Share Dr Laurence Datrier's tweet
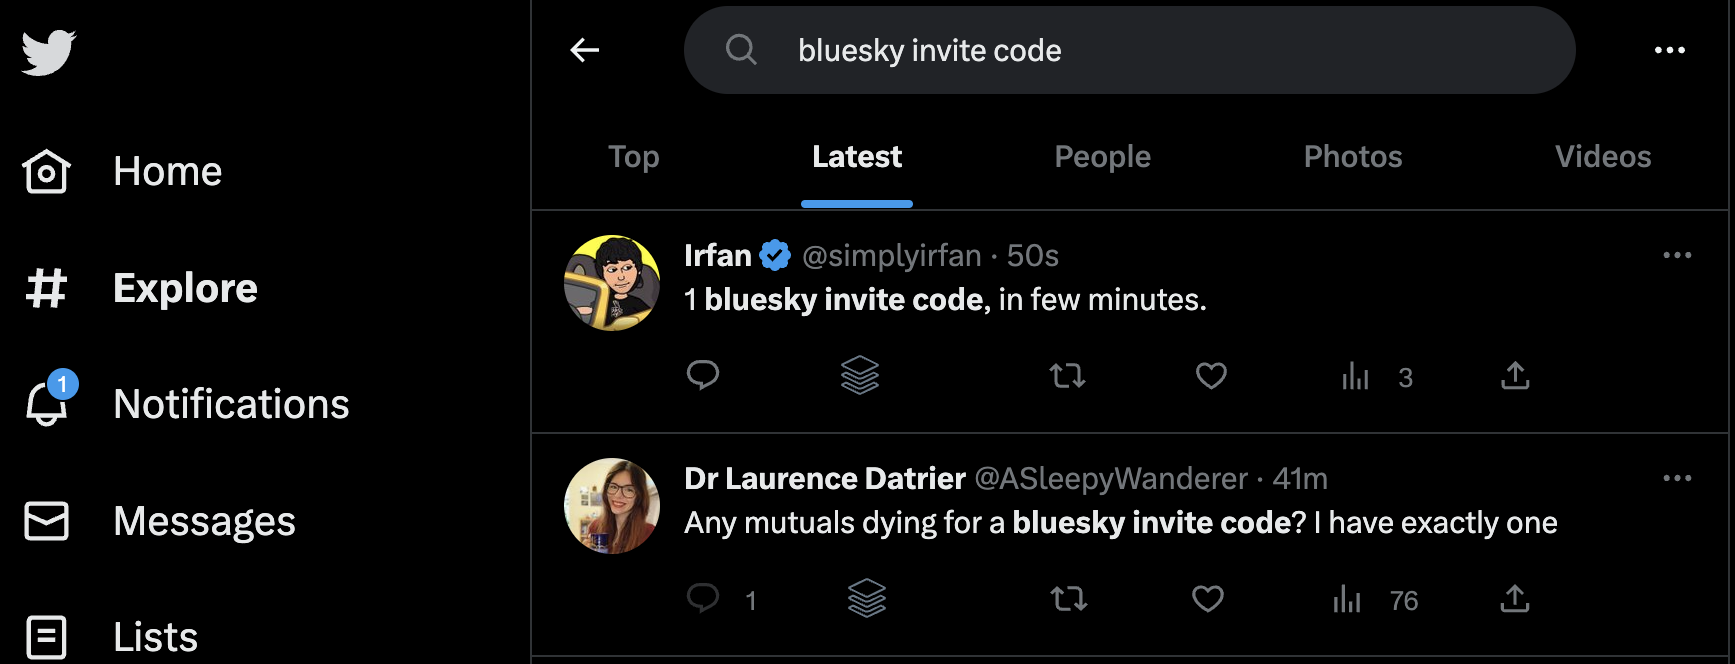1735x664 pixels. tap(1515, 599)
